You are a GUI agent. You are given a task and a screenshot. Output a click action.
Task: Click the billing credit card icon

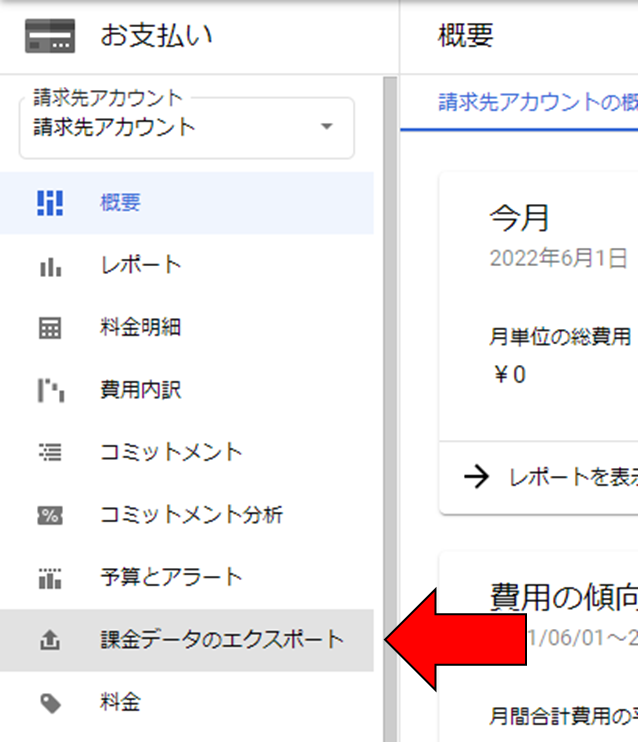coord(50,36)
